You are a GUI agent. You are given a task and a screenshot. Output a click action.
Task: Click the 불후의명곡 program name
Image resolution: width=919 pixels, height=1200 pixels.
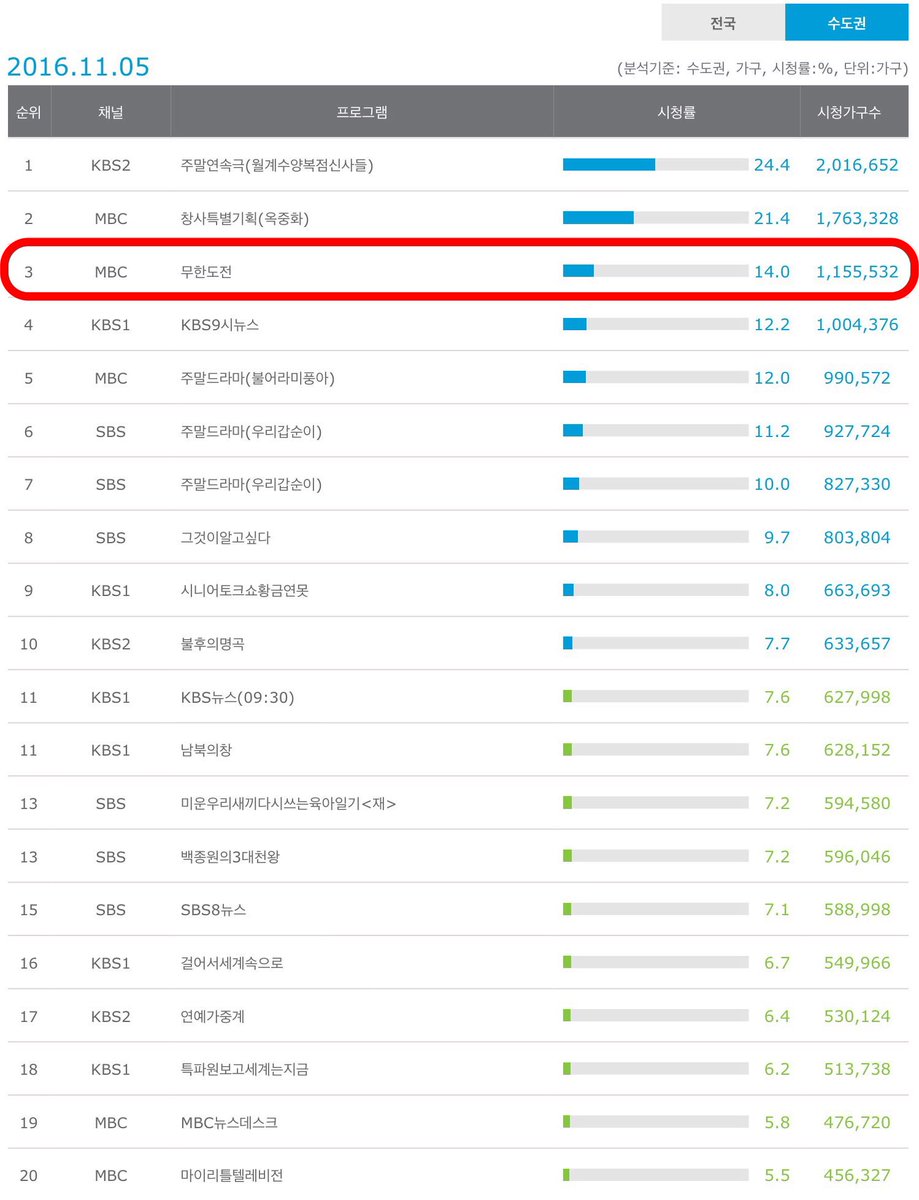pos(212,644)
